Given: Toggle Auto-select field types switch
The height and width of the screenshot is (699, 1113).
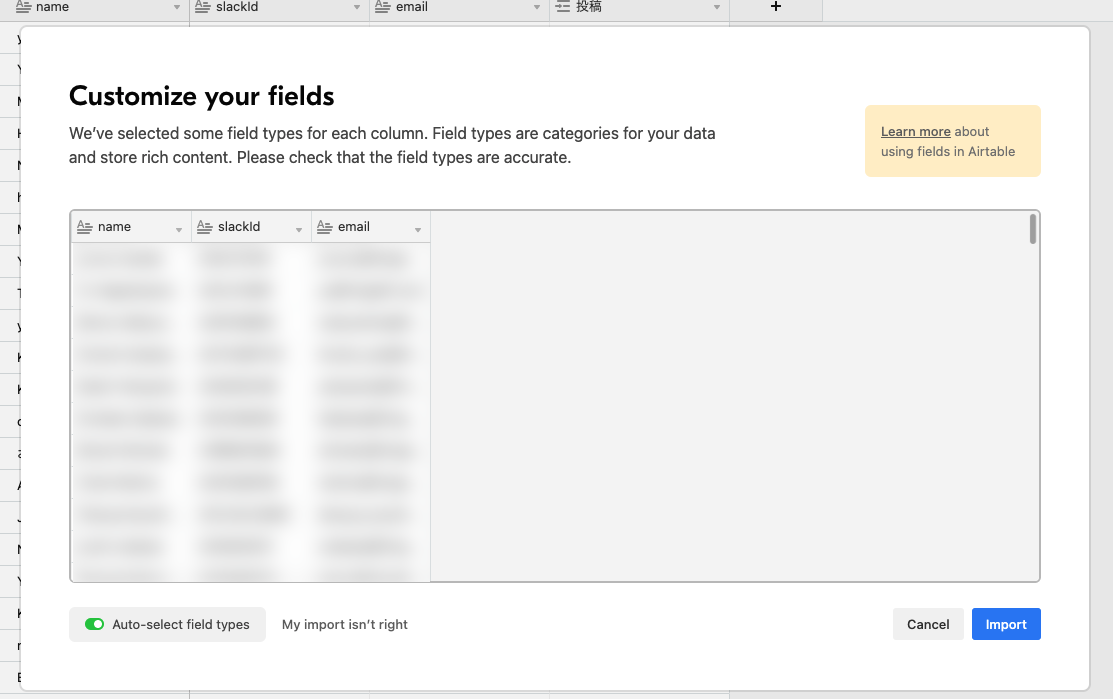Looking at the screenshot, I should pyautogui.click(x=94, y=624).
